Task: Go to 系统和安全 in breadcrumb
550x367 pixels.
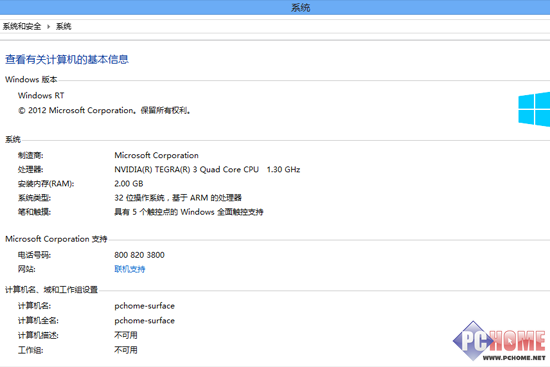Action: click(22, 26)
